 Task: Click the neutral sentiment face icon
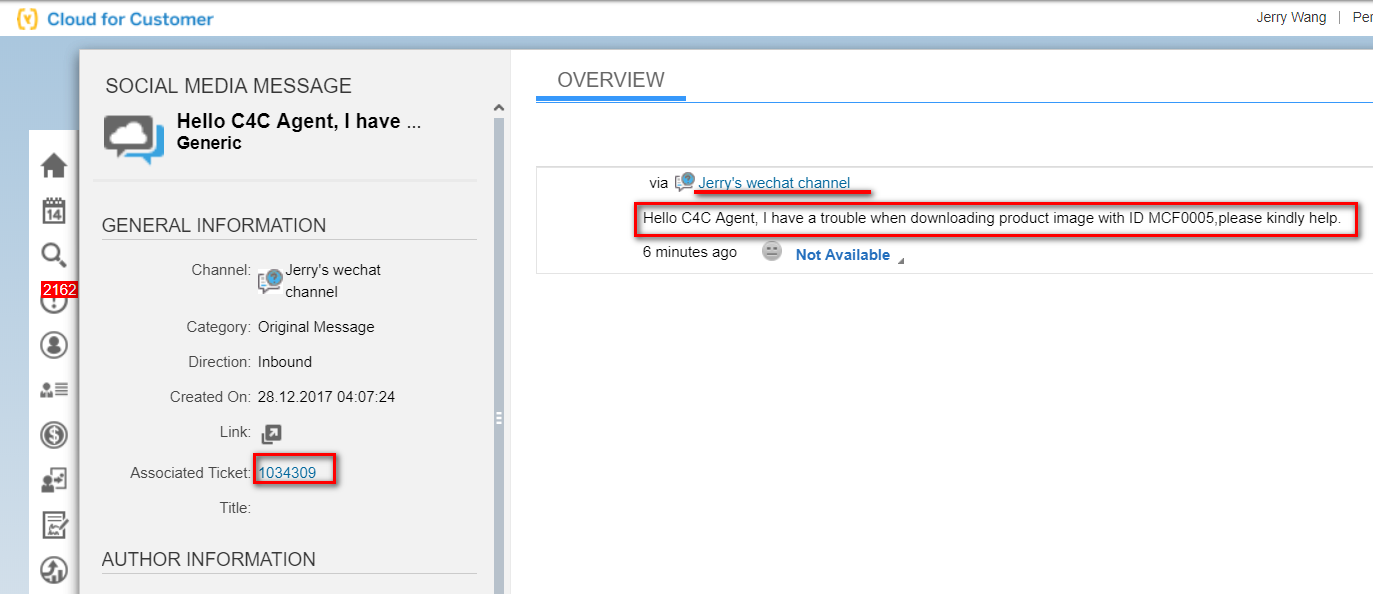coord(771,251)
